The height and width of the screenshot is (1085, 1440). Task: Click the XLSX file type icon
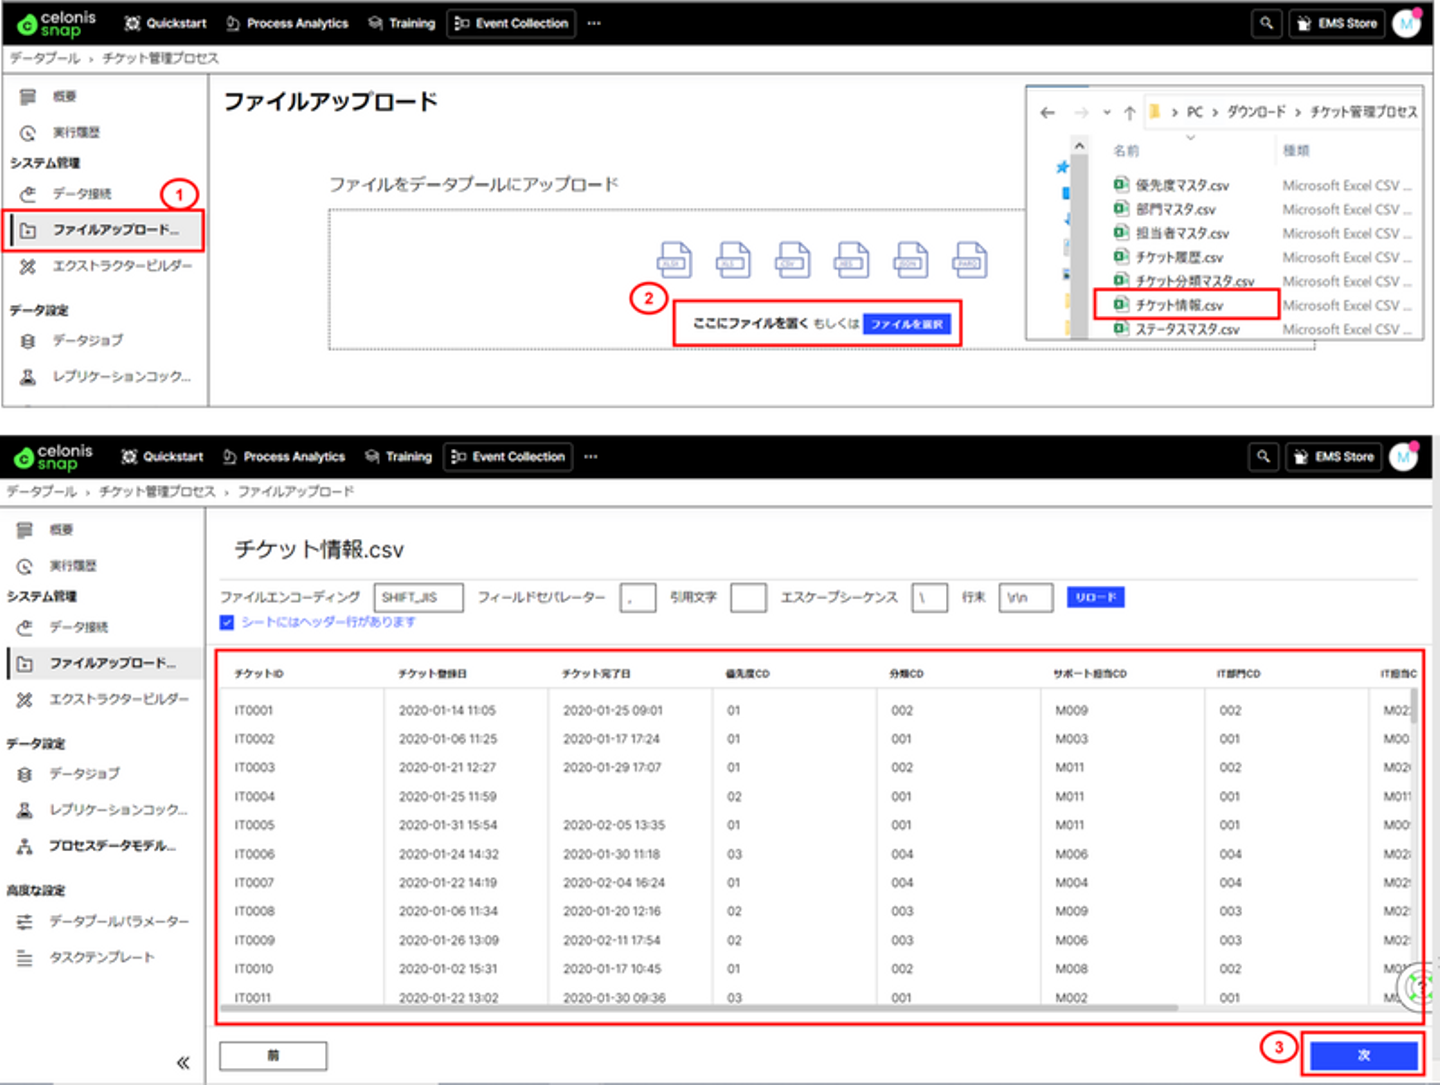click(674, 260)
